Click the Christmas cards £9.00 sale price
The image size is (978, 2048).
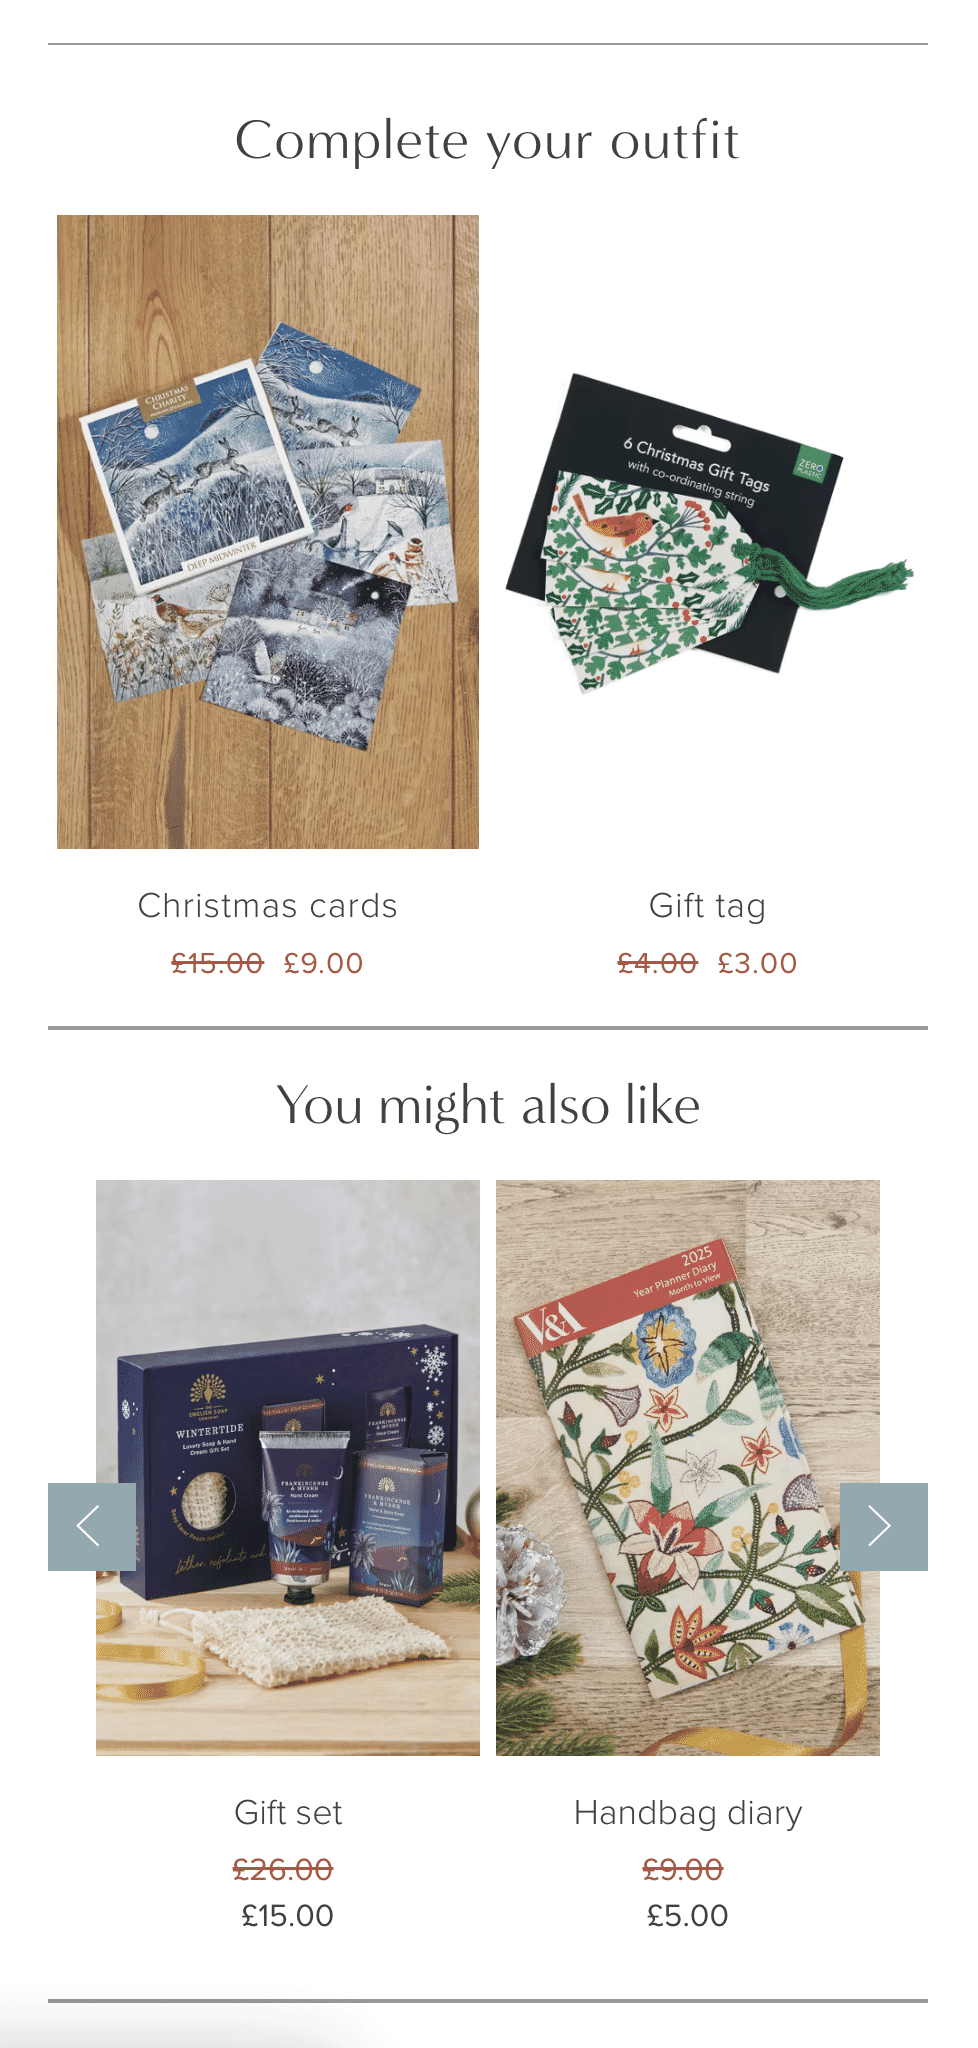coord(324,963)
